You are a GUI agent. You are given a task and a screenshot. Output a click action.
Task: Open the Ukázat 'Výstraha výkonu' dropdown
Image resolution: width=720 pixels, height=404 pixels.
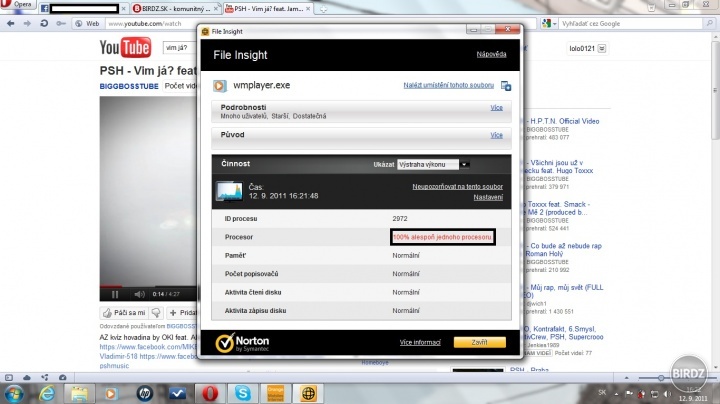433,164
